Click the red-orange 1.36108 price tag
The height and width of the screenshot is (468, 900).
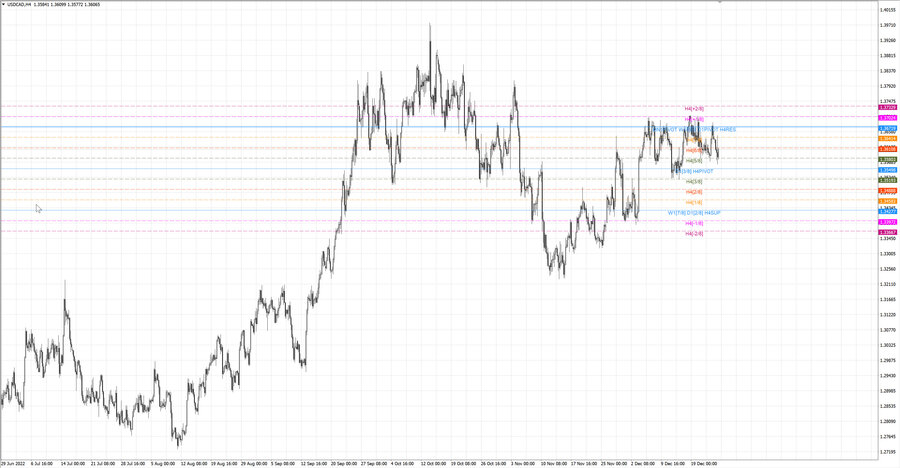888,149
